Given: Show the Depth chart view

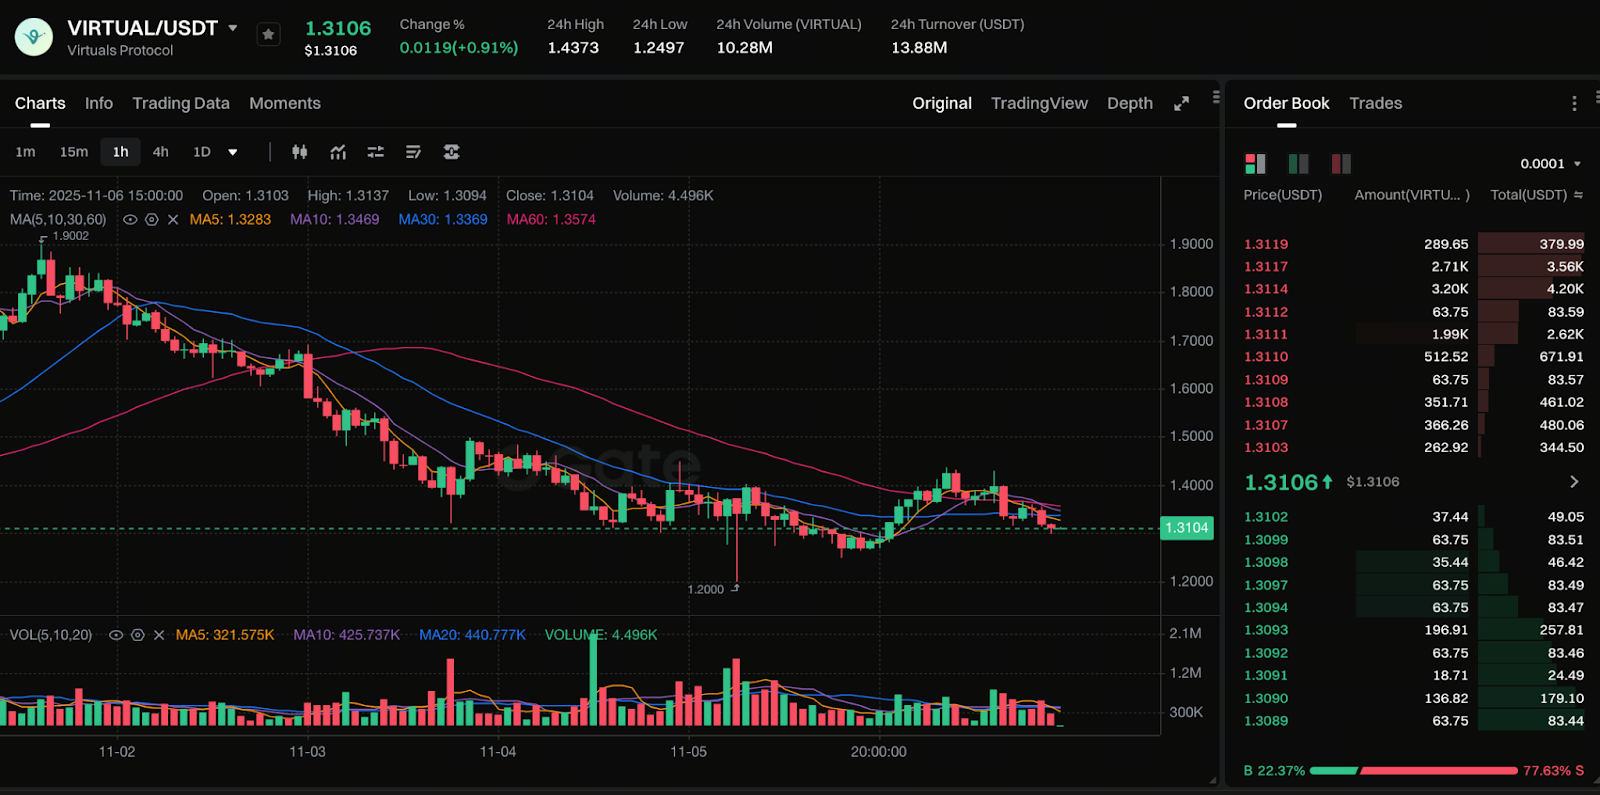Looking at the screenshot, I should pyautogui.click(x=1130, y=103).
